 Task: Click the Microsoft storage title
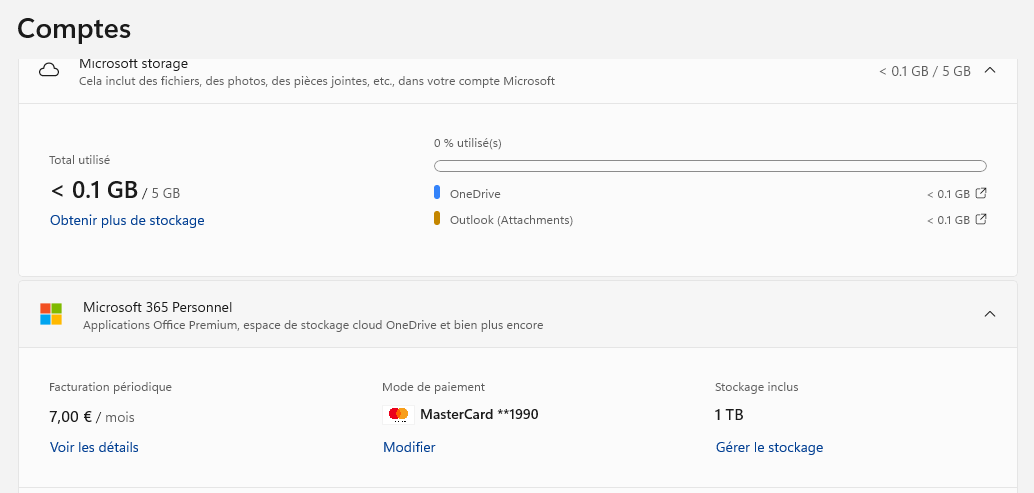(133, 63)
